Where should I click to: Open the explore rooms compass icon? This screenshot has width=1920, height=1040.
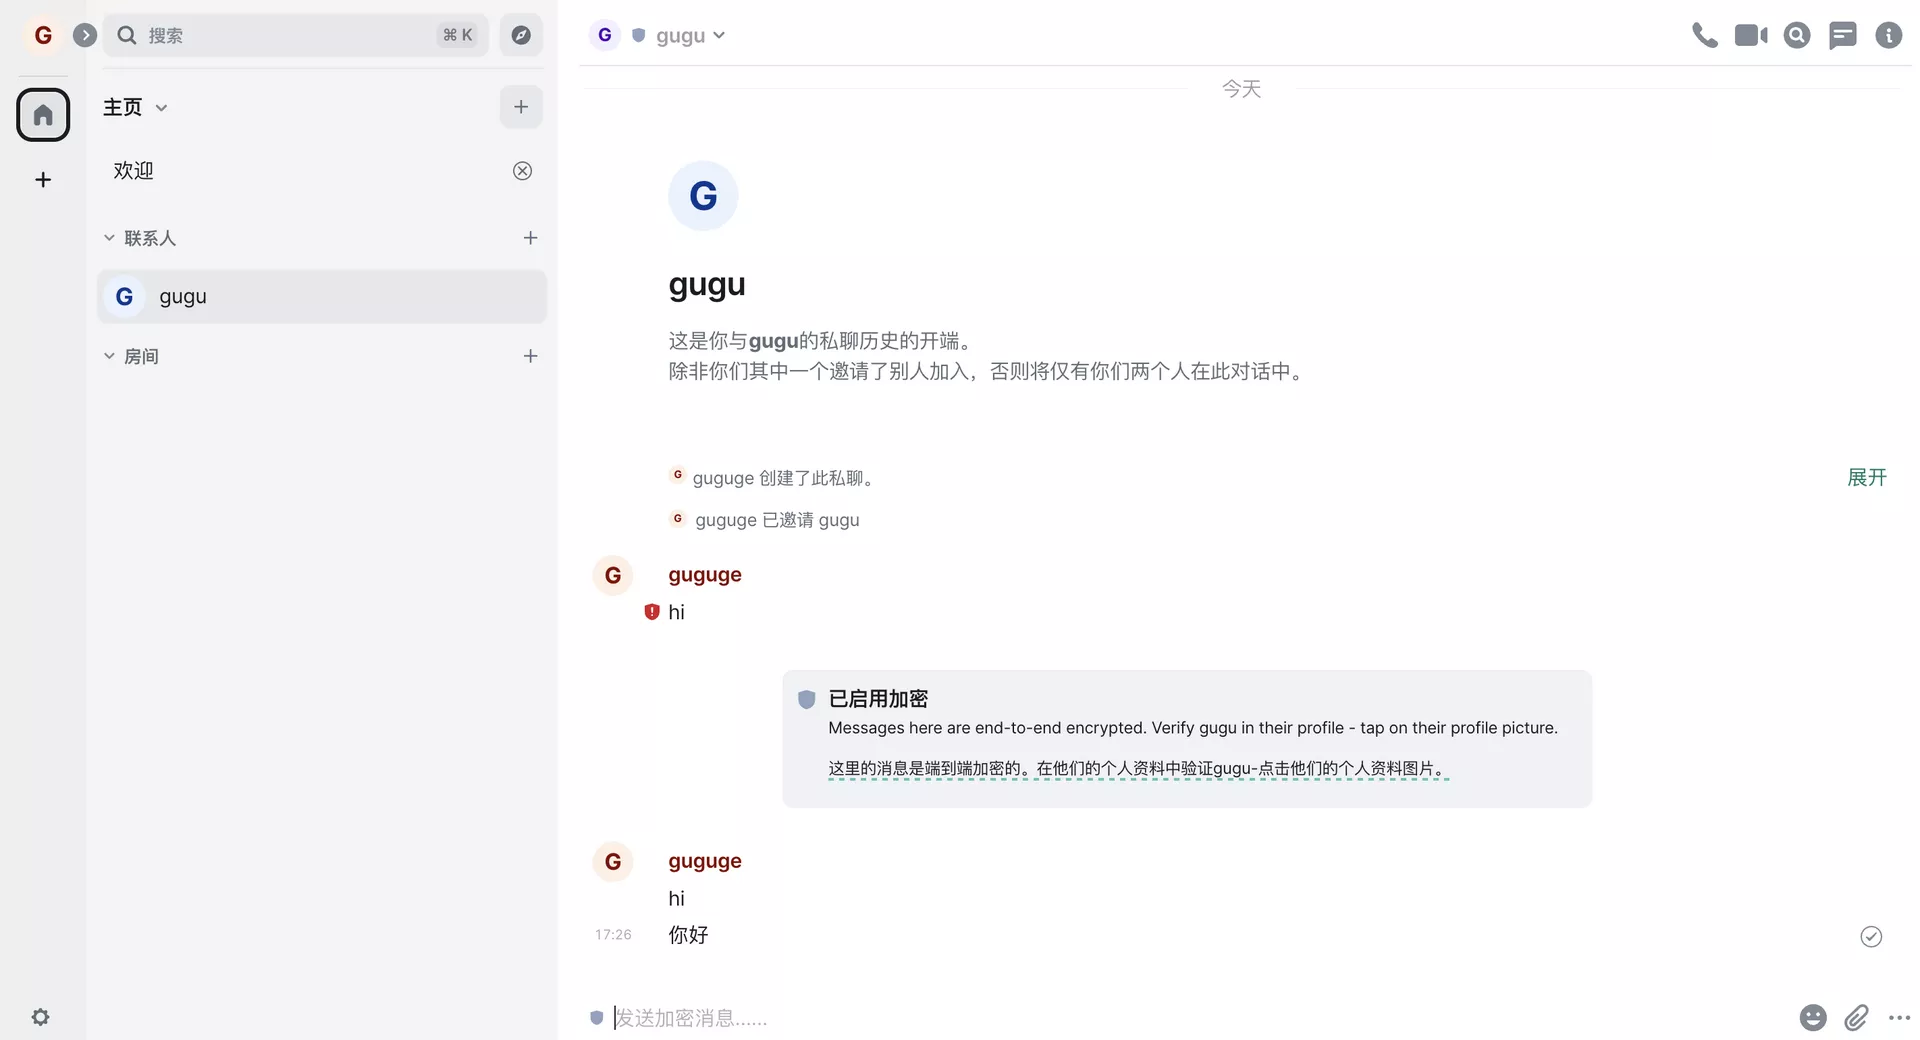[521, 36]
